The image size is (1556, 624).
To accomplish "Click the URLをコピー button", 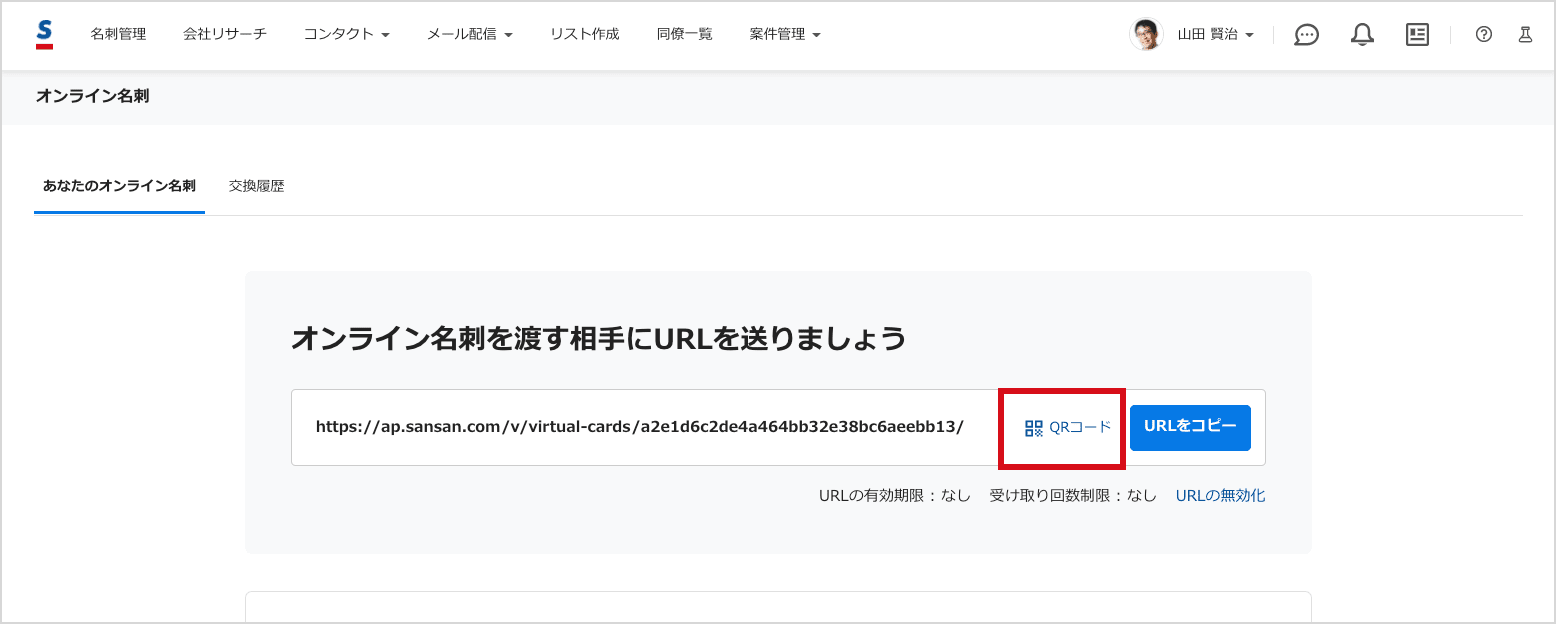I will pos(1190,427).
